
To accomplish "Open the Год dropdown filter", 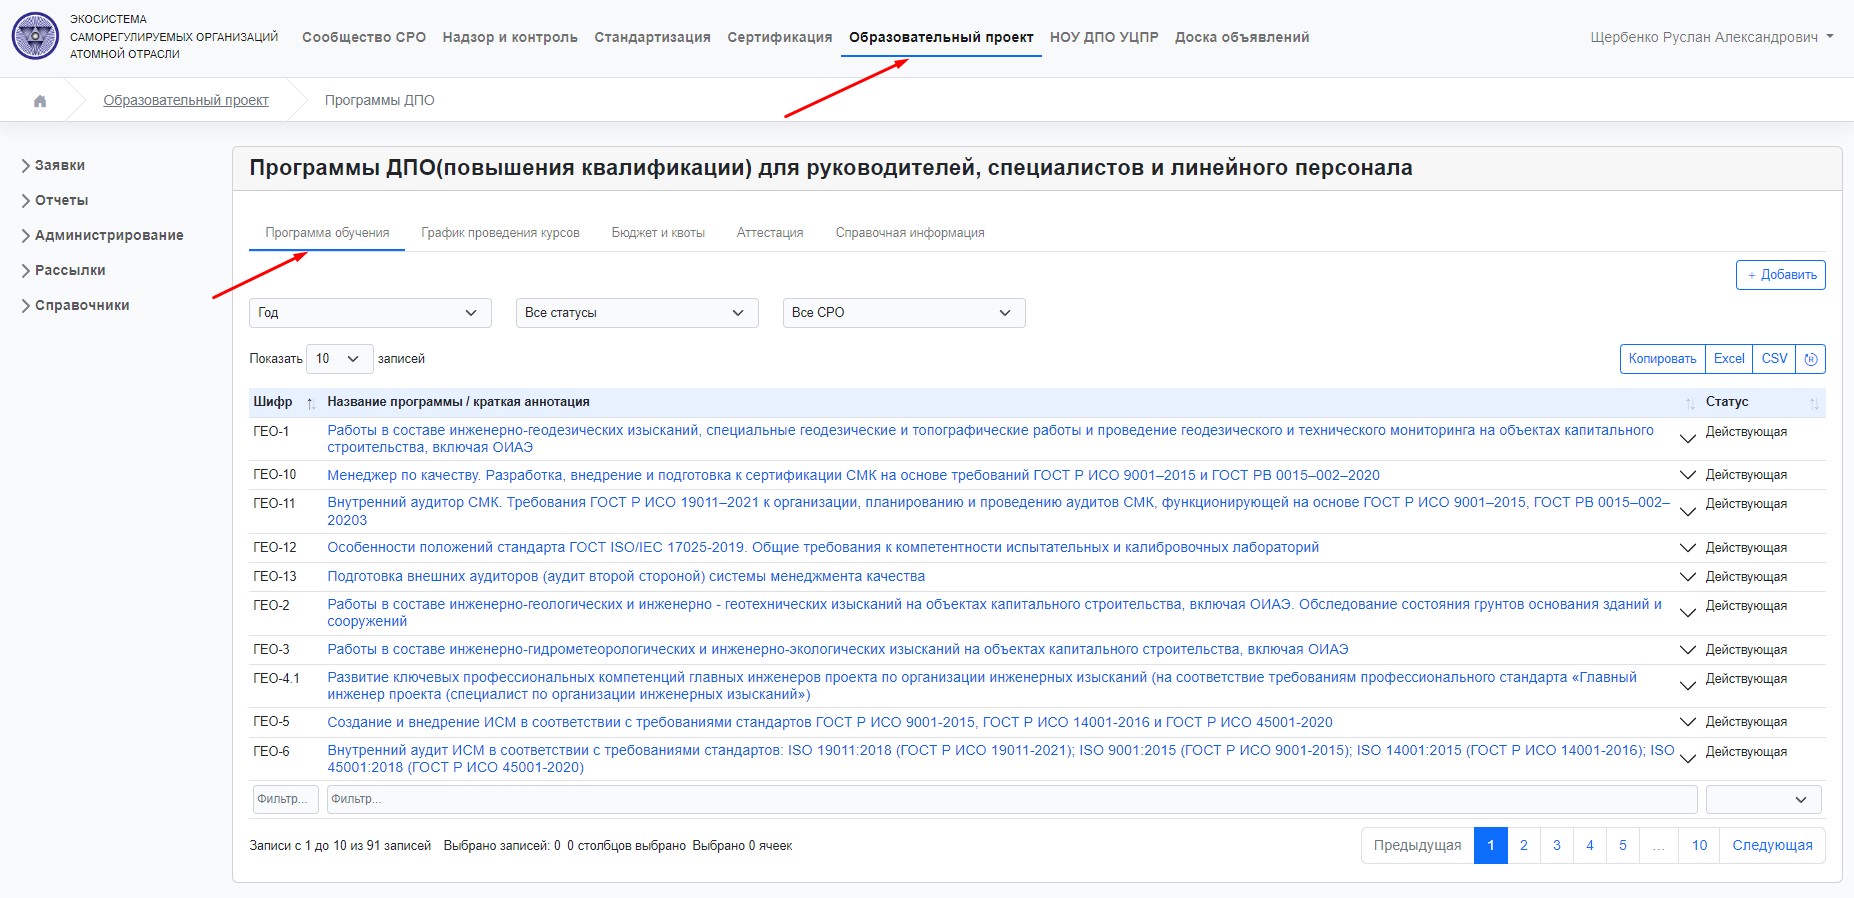I will [x=370, y=313].
